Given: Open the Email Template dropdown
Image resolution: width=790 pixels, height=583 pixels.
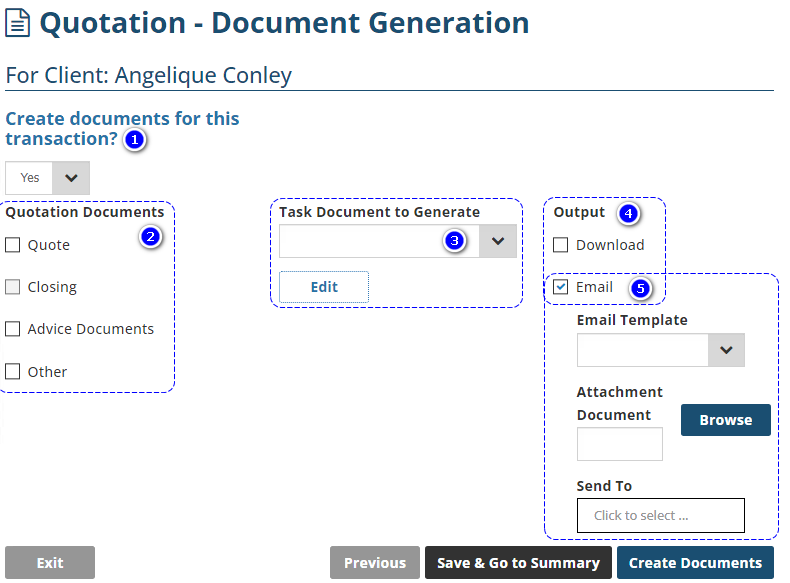Looking at the screenshot, I should [x=726, y=350].
